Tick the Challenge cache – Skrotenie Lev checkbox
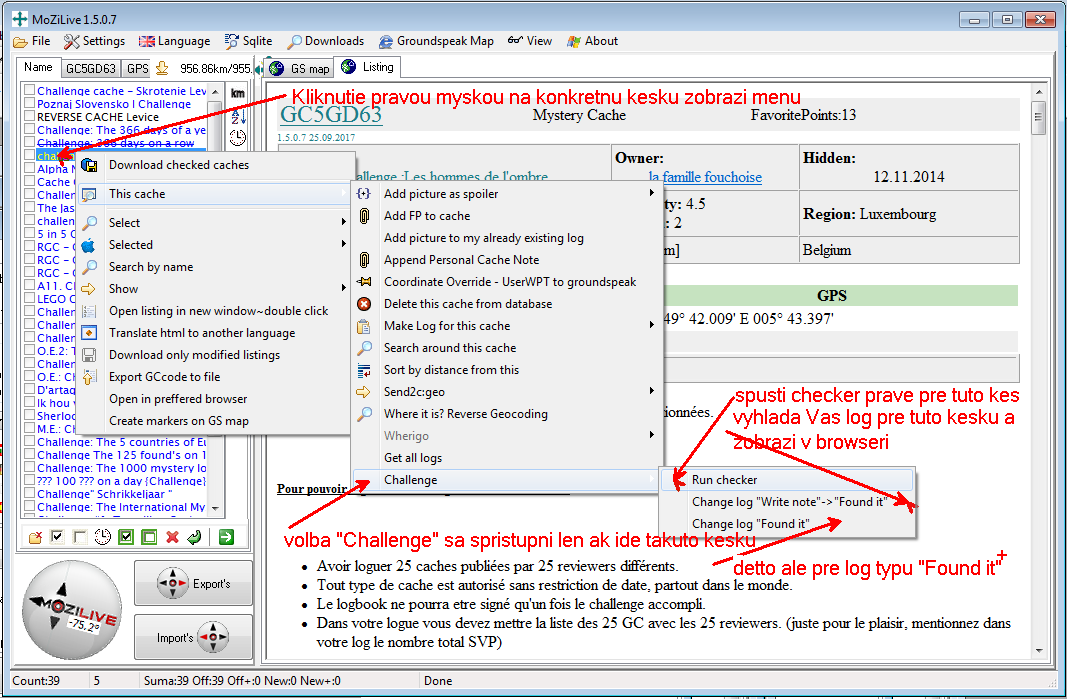The image size is (1067, 699). pos(29,90)
